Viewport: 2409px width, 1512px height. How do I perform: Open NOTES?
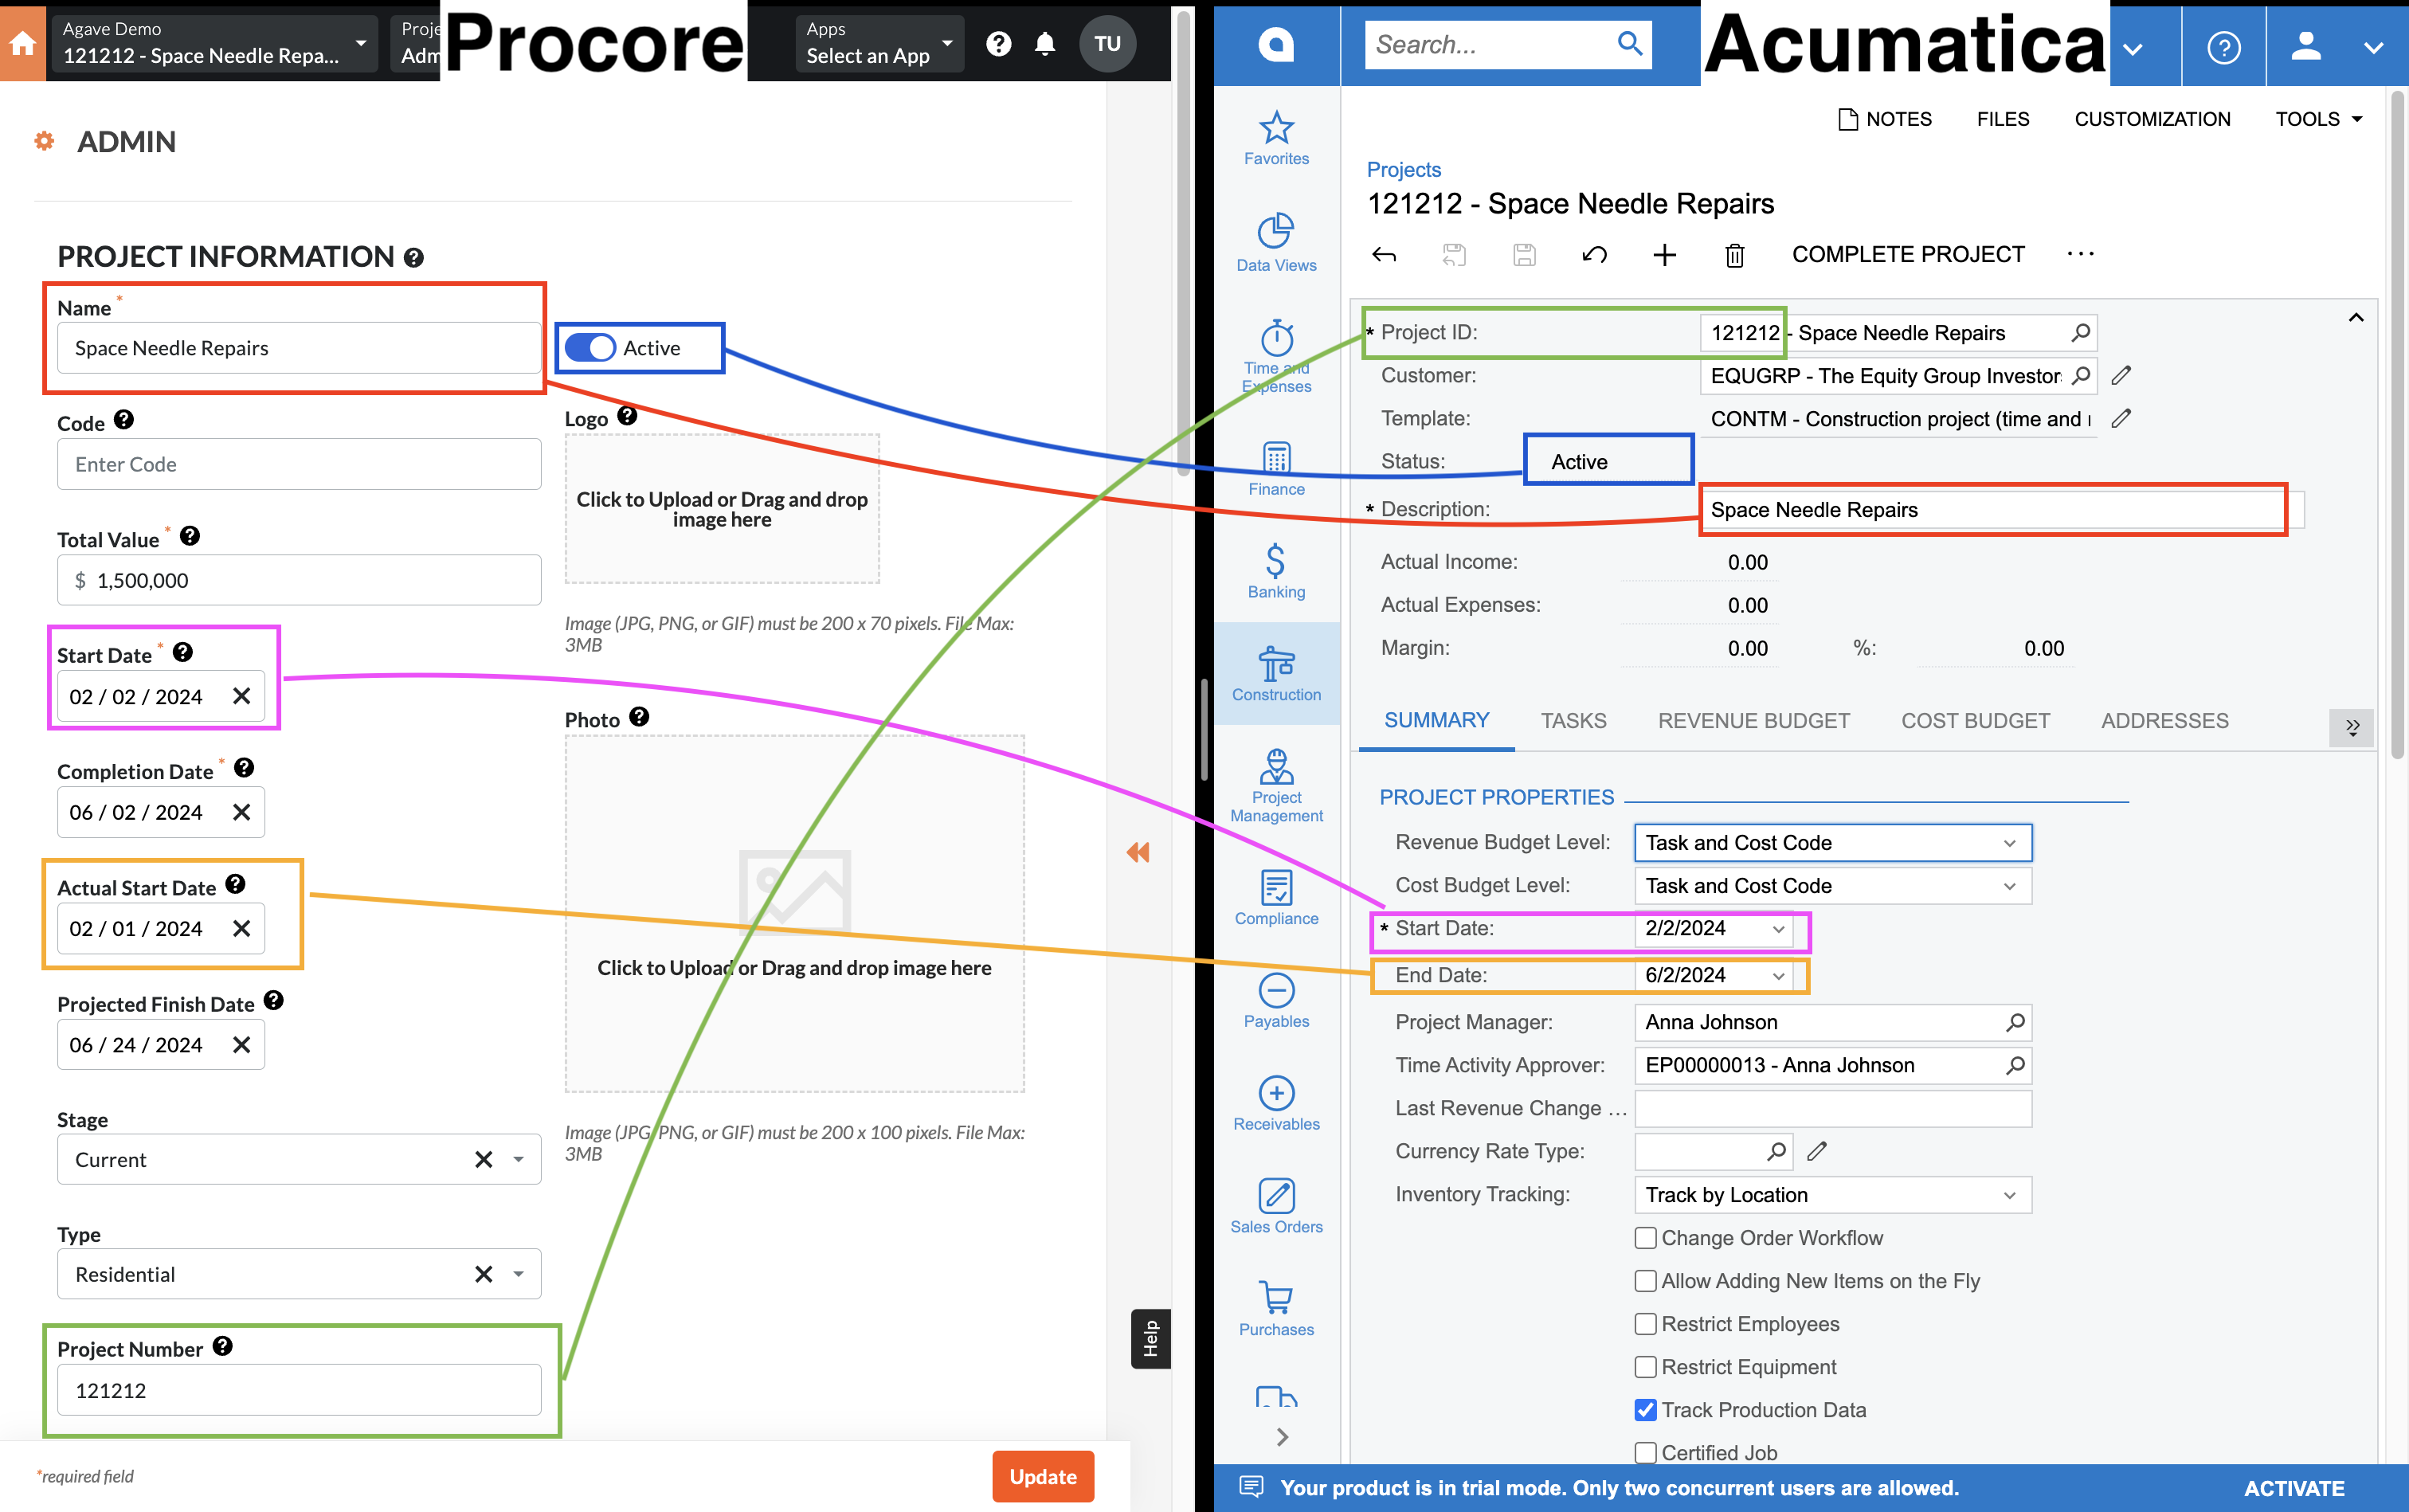[1885, 119]
